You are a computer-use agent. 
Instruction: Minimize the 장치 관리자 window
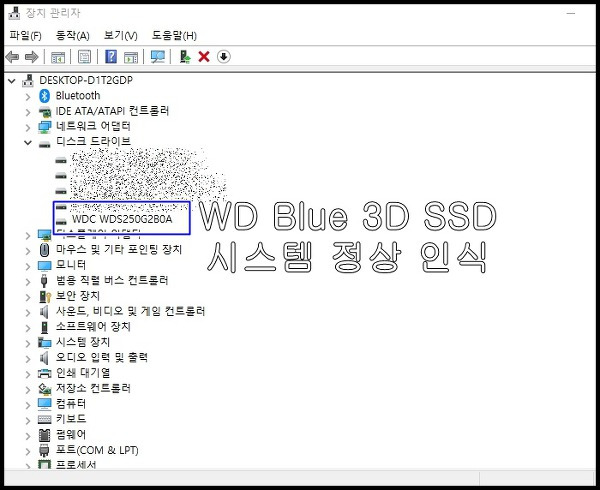pyautogui.click(x=571, y=13)
